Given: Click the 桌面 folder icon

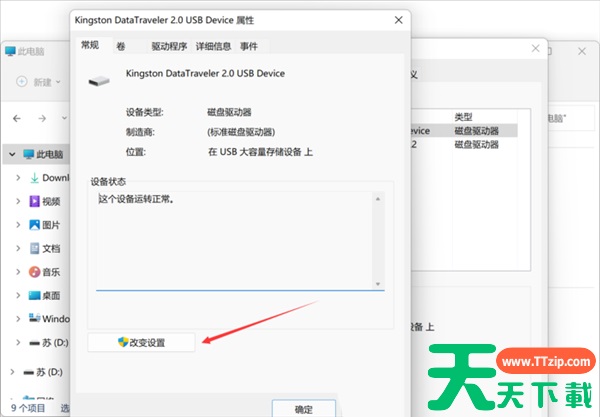Looking at the screenshot, I should (34, 295).
